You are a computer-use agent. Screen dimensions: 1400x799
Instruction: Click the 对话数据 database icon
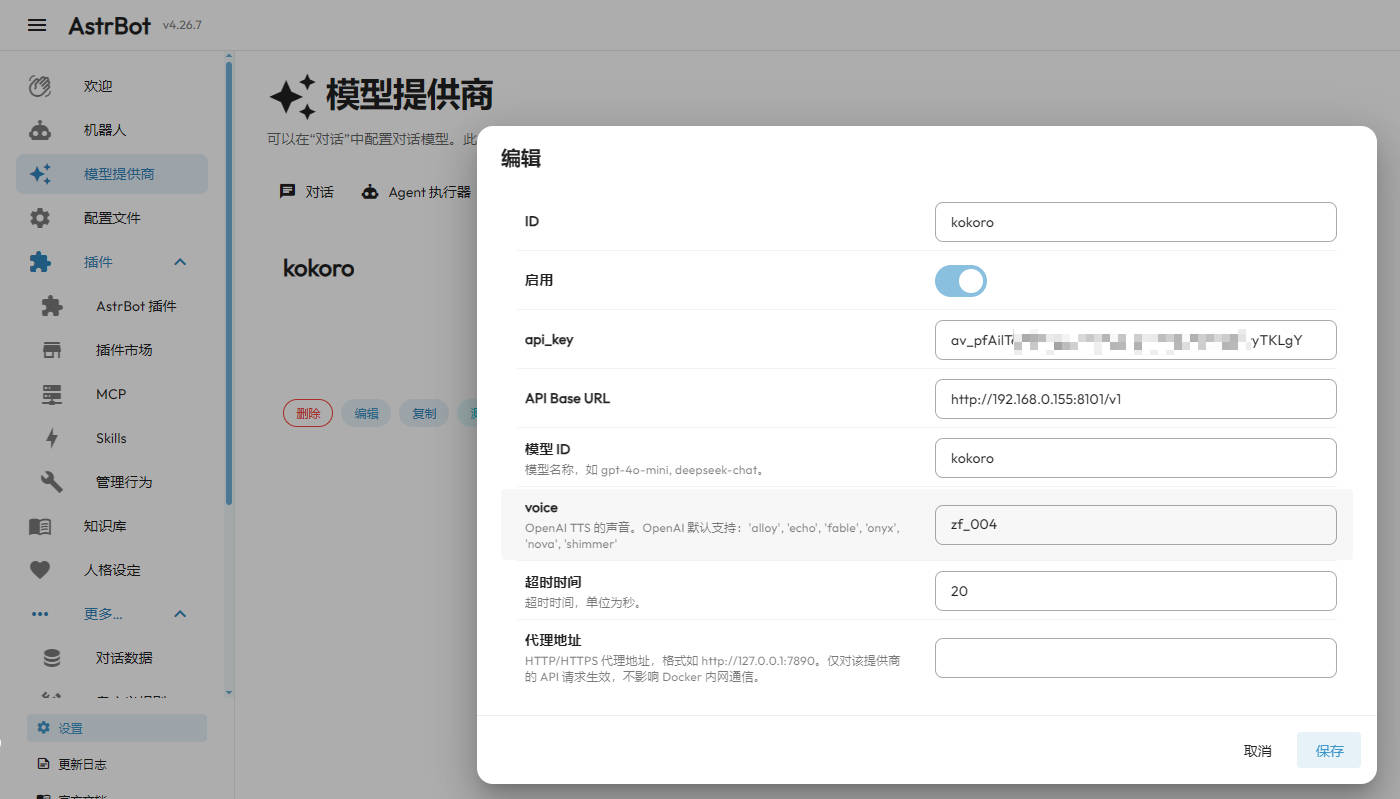(52, 658)
